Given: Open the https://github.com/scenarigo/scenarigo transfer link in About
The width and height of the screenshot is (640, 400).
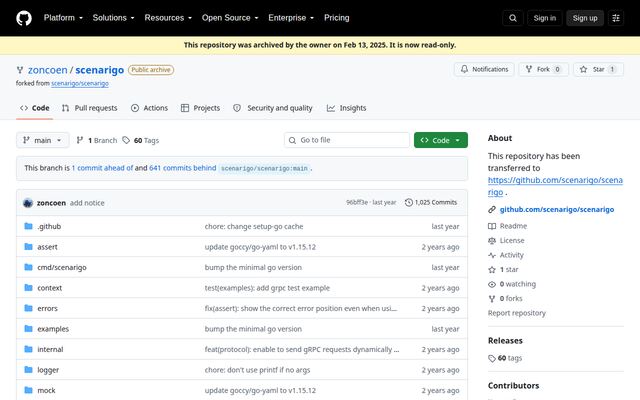Looking at the screenshot, I should click(555, 186).
